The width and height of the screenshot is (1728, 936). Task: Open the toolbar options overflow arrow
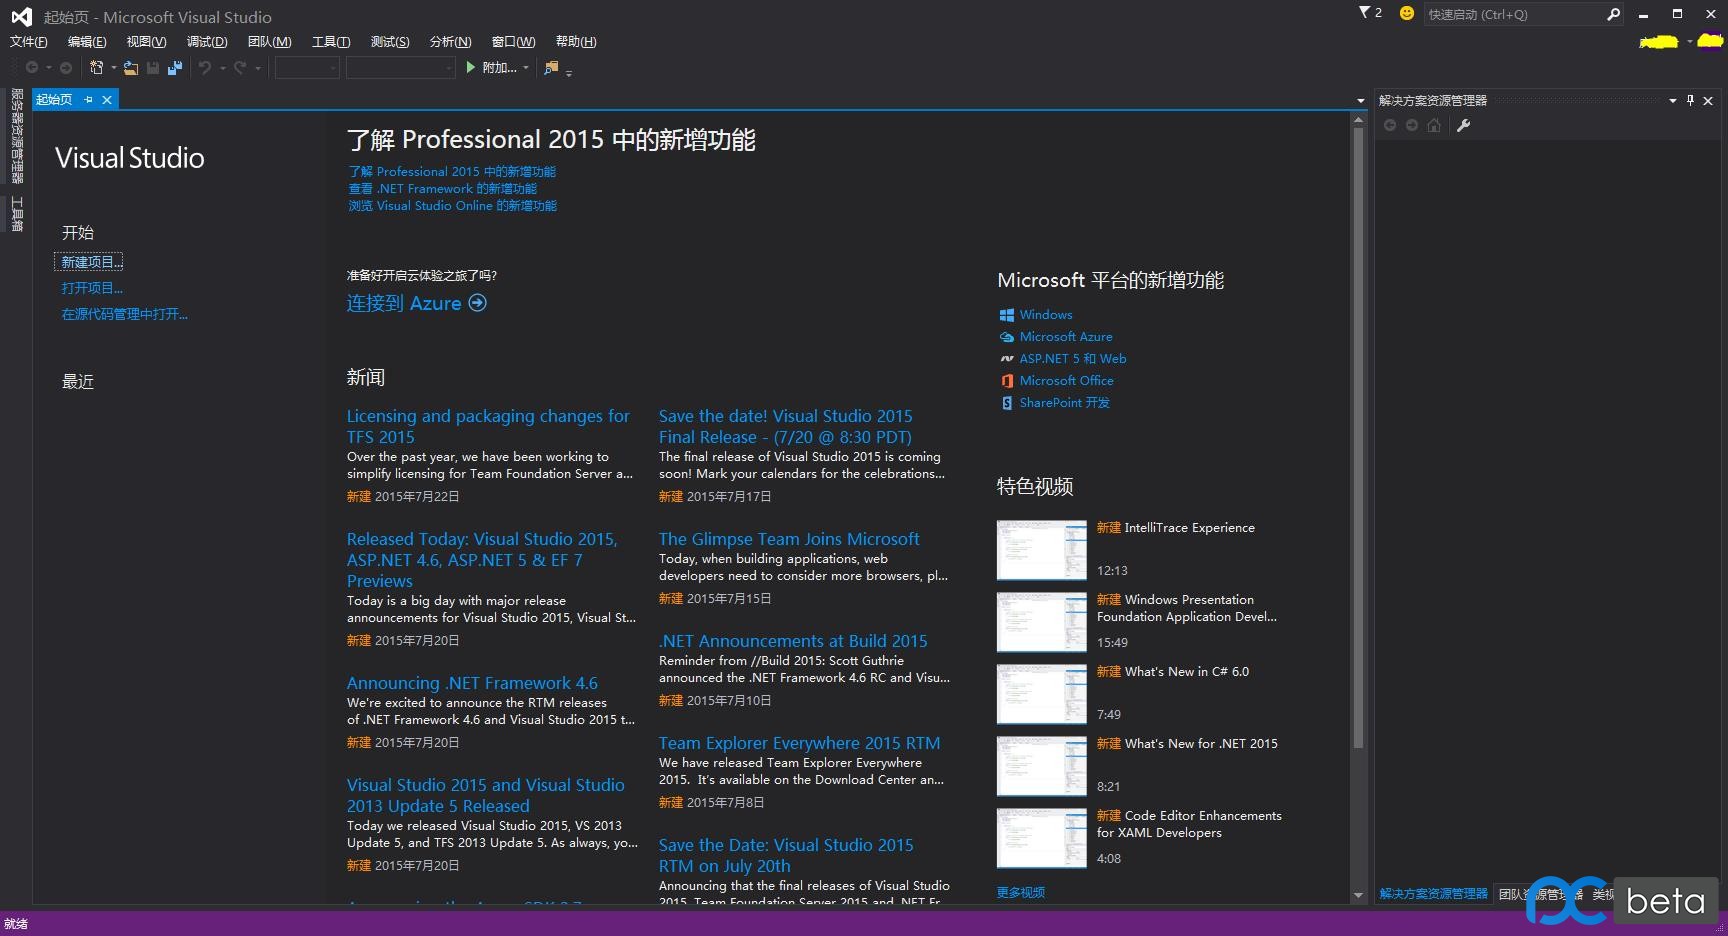569,72
